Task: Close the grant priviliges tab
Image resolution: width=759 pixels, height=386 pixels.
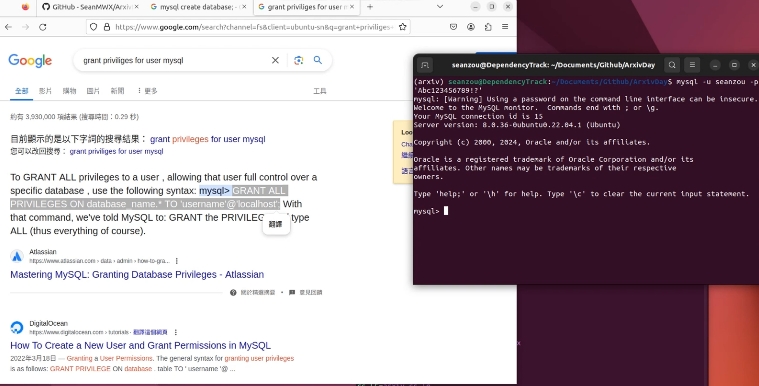Action: click(x=352, y=7)
